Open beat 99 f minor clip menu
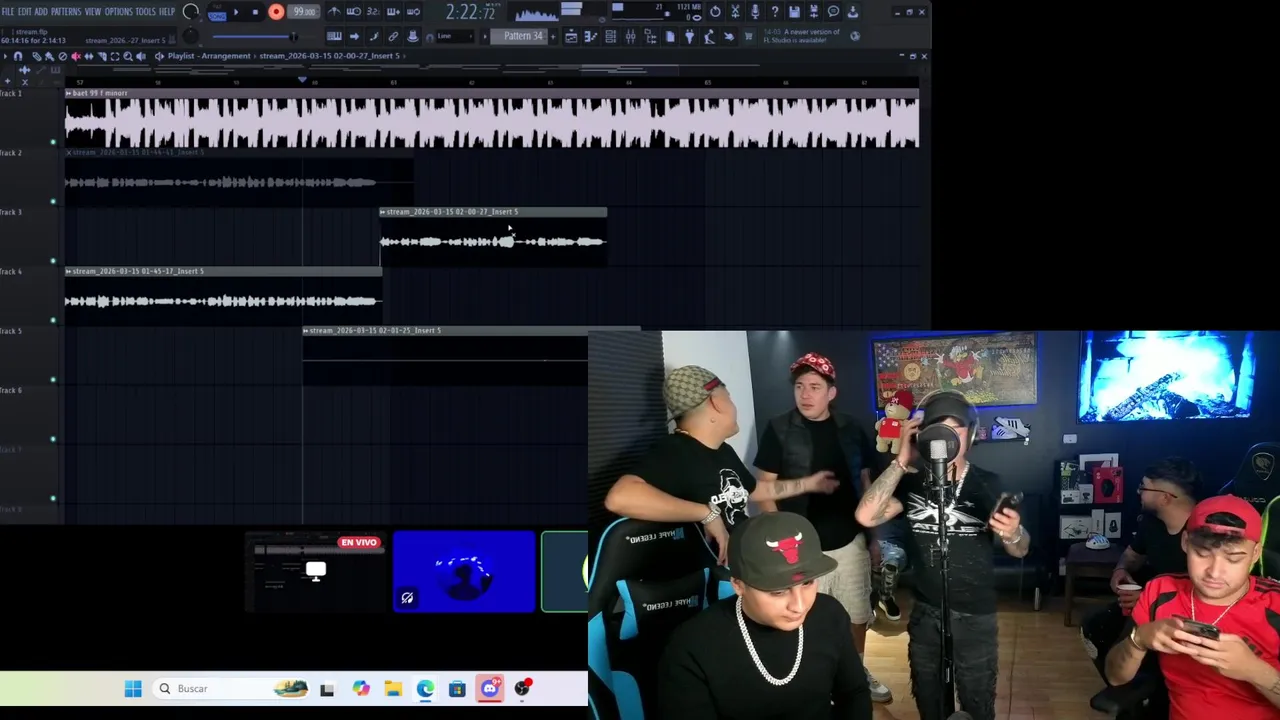 69,93
